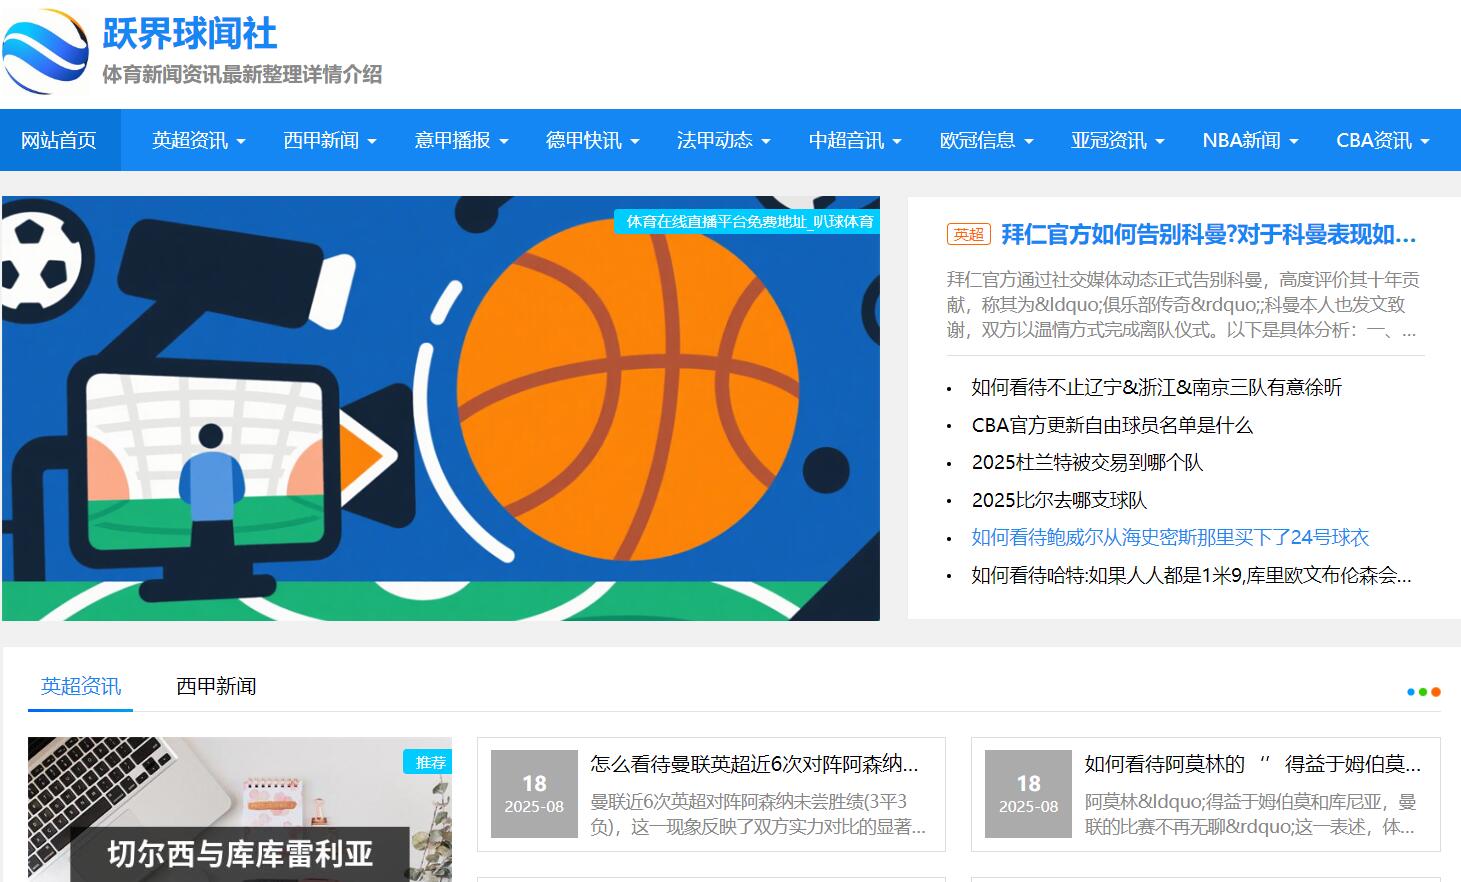
Task: Click the 推荐 badge on keyboard thumbnail
Action: click(429, 762)
